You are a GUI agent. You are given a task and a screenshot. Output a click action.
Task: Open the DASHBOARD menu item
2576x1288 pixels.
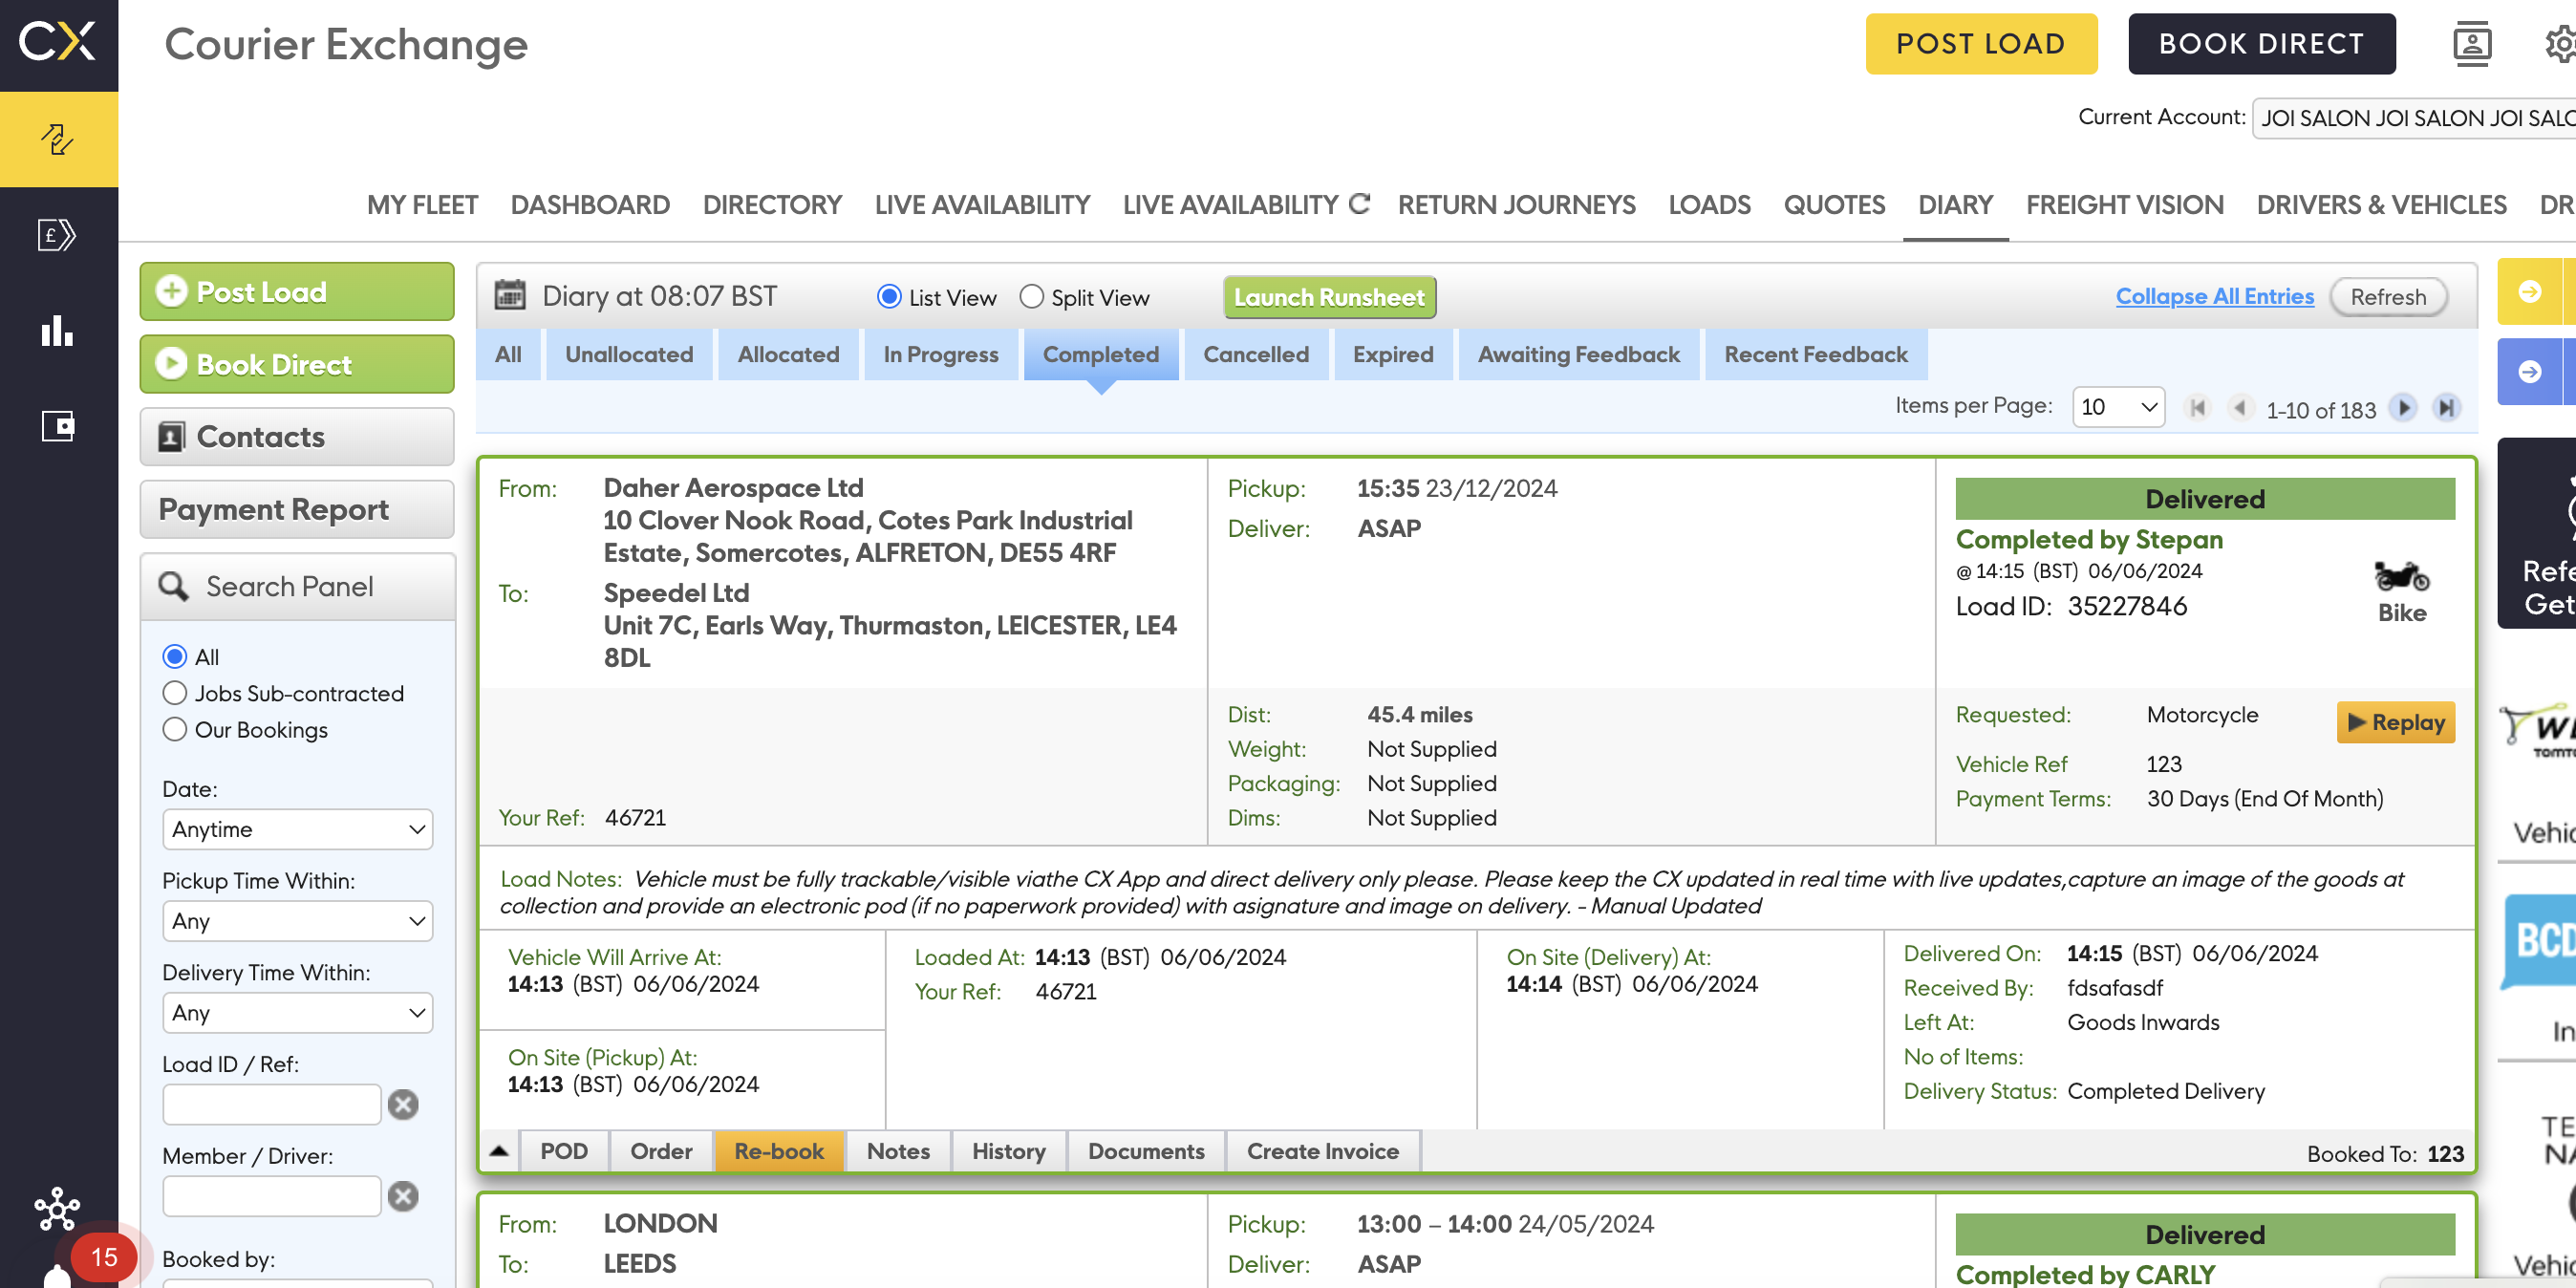coord(590,205)
